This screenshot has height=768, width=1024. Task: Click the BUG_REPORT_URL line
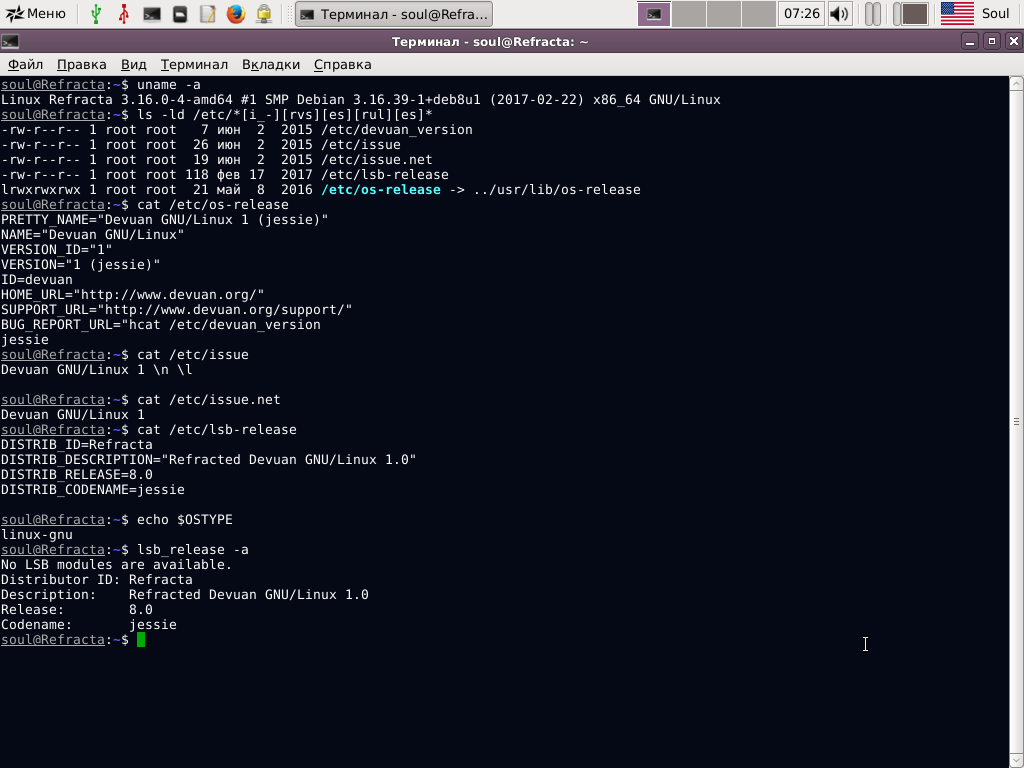coord(161,325)
